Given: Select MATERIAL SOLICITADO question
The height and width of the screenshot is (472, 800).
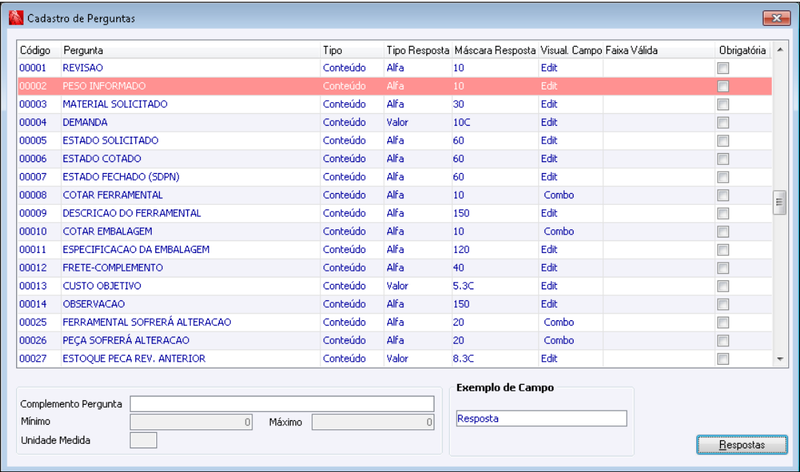Looking at the screenshot, I should [x=394, y=104].
